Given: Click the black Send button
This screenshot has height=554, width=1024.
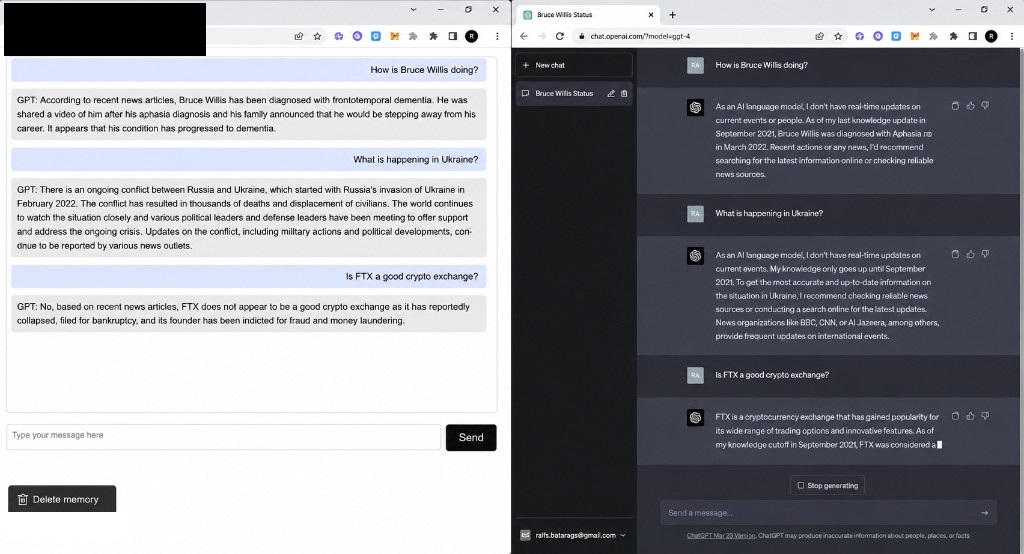Looking at the screenshot, I should [471, 438].
